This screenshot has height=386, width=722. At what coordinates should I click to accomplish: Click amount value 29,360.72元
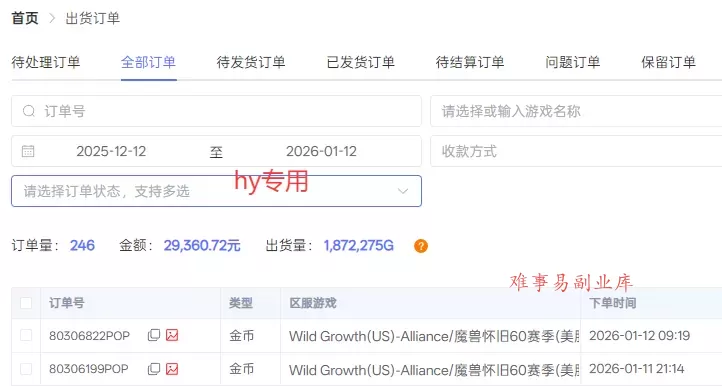tap(202, 246)
